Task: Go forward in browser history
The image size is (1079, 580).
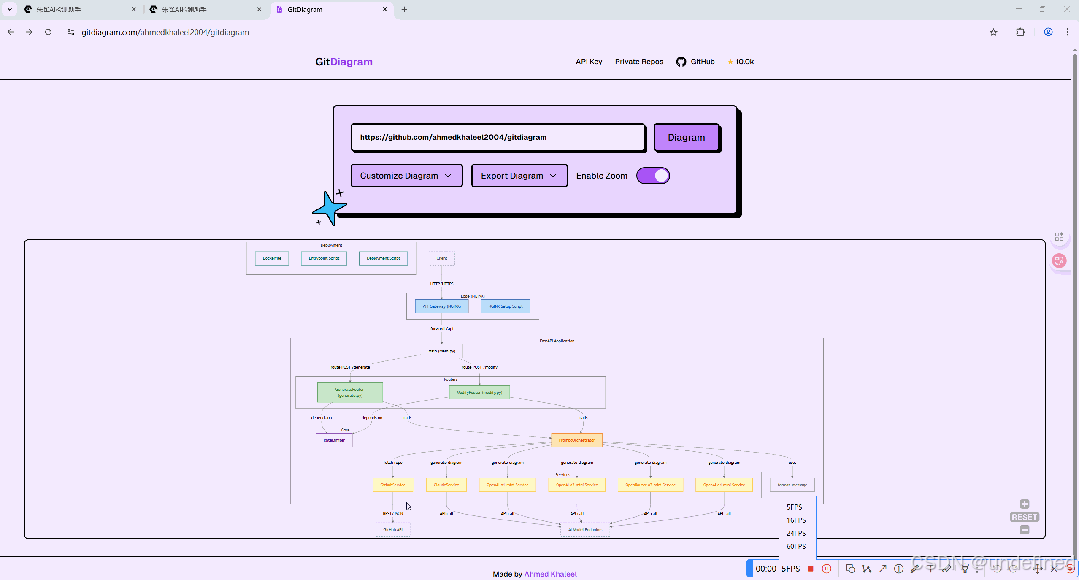Action: tap(29, 32)
